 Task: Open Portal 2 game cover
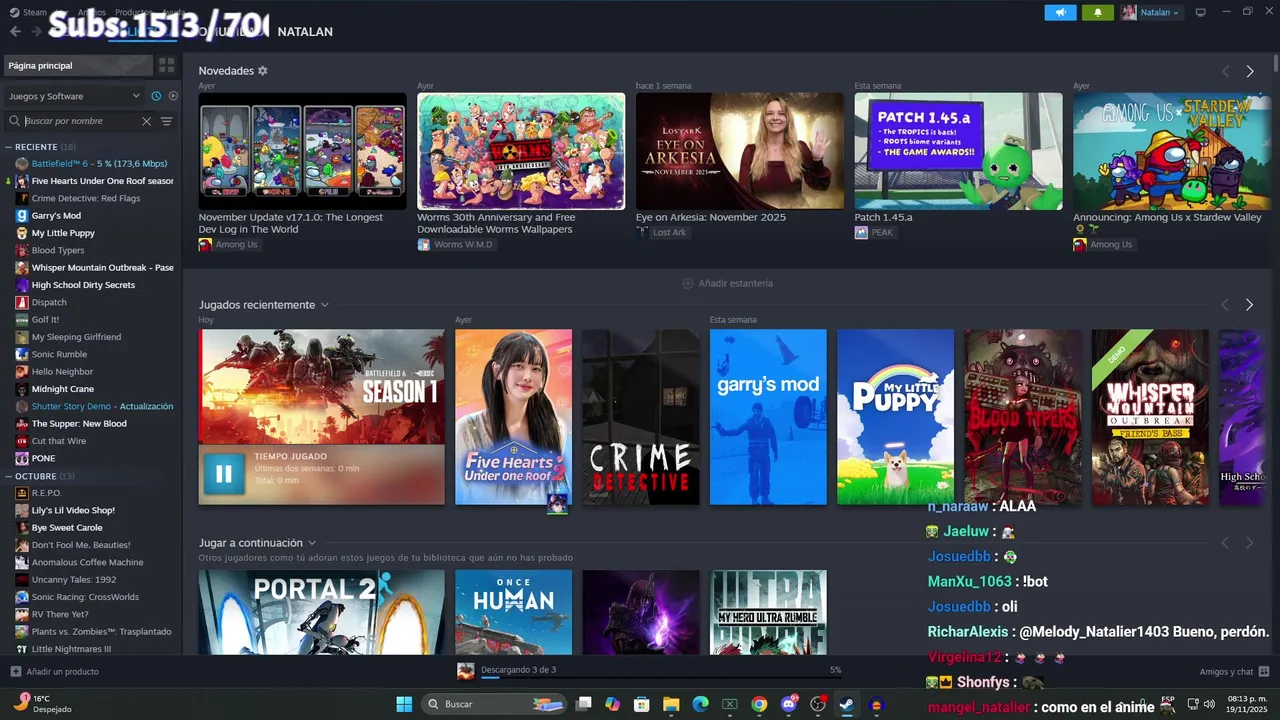click(x=321, y=612)
